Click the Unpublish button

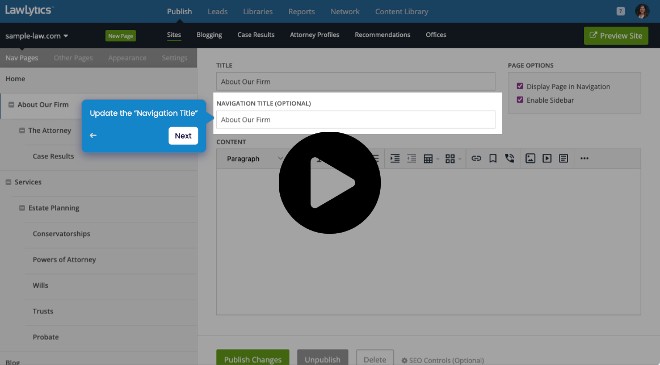(x=322, y=357)
